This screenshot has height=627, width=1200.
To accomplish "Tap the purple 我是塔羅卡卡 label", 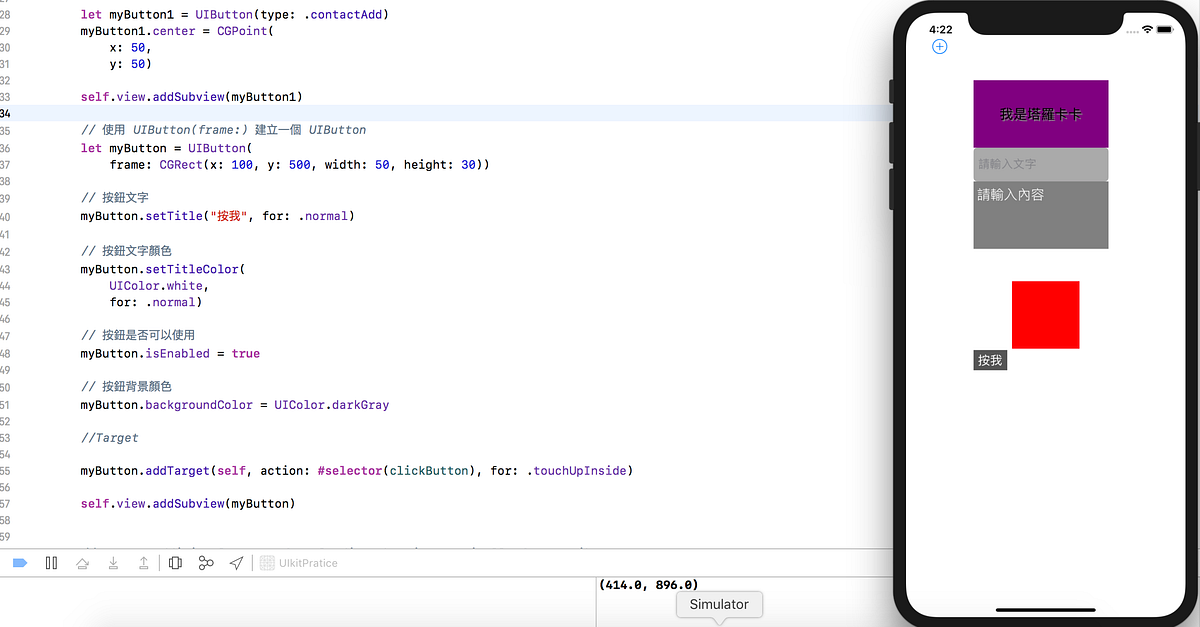I will tap(1040, 113).
